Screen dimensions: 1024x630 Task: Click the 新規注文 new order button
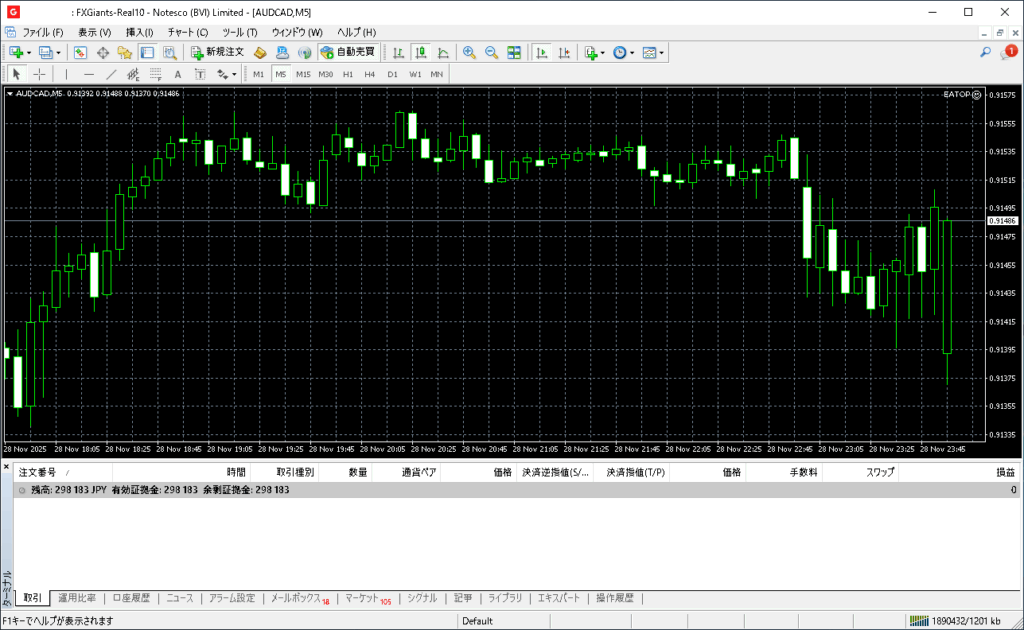point(217,52)
